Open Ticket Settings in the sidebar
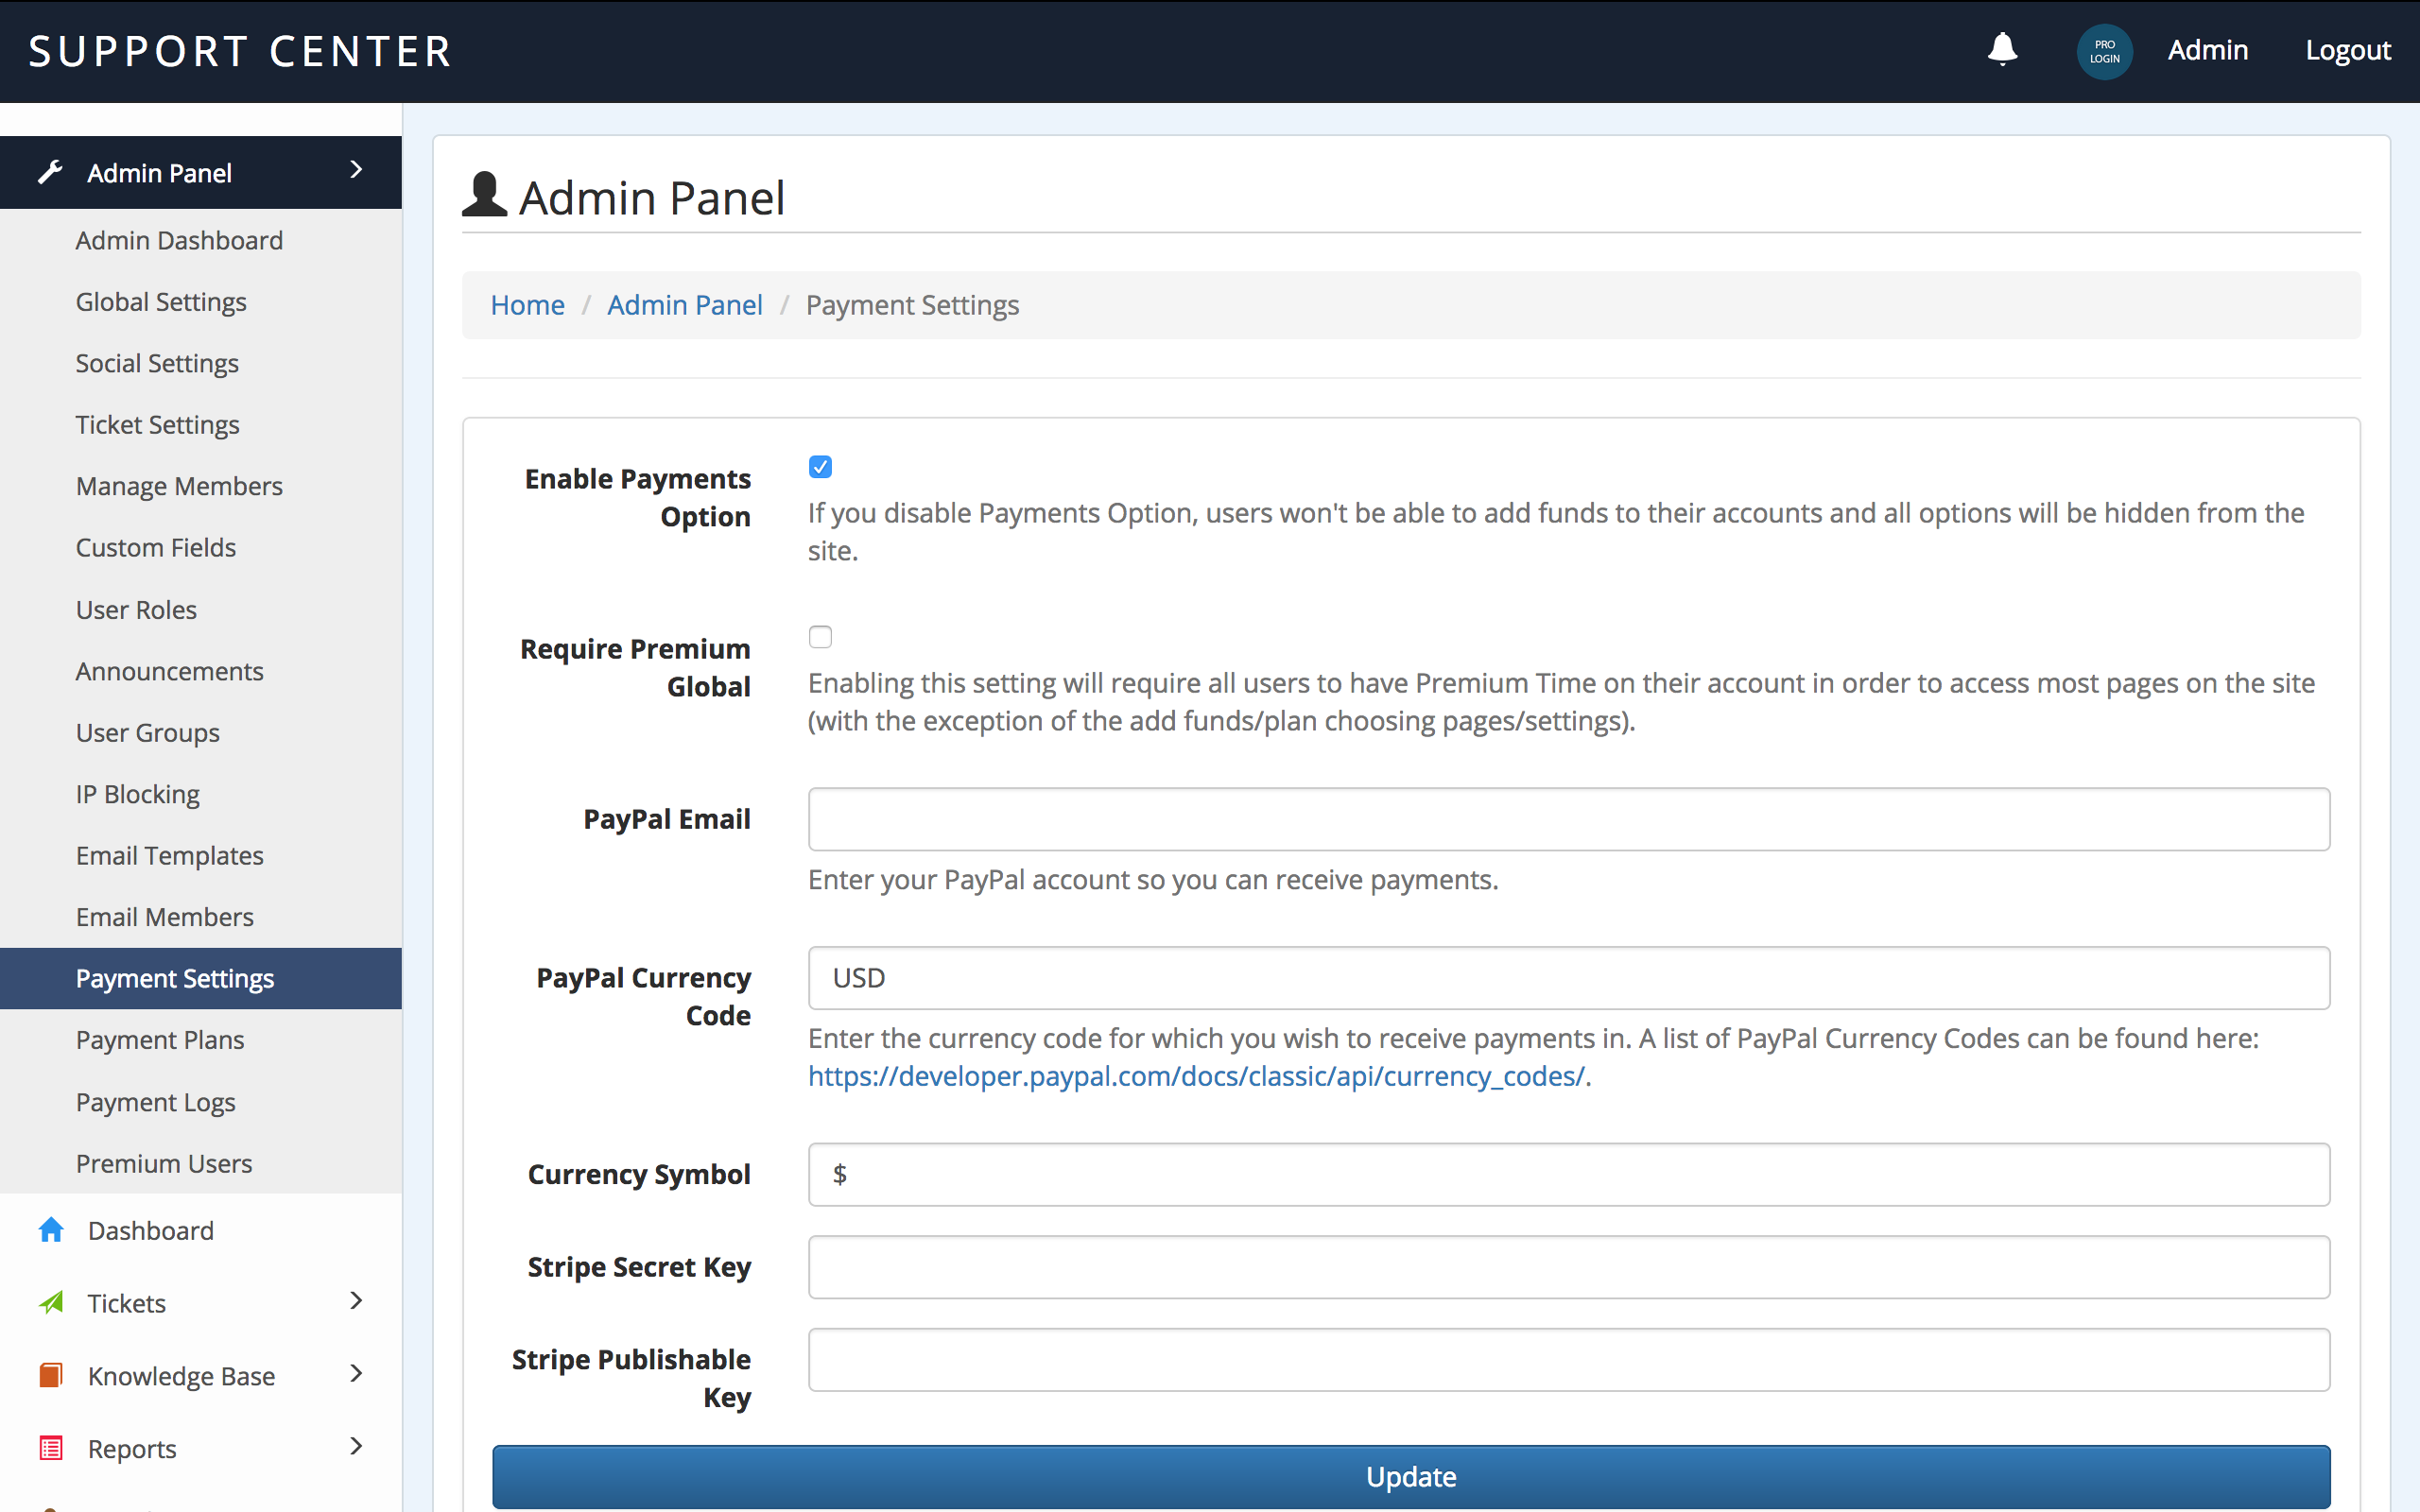Screen dimensions: 2420x1512 [x=158, y=425]
